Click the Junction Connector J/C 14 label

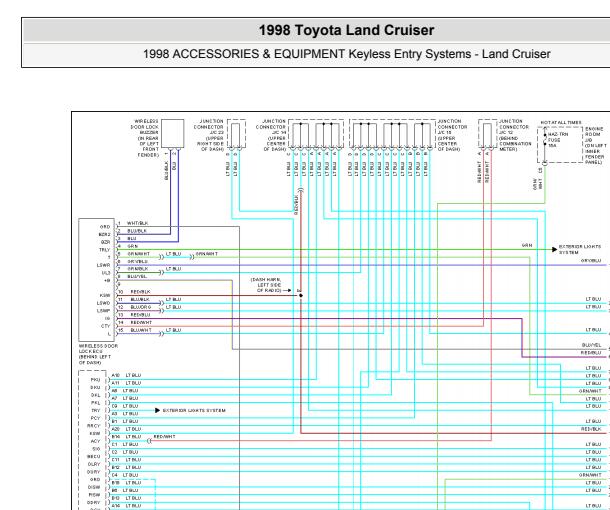tap(271, 135)
